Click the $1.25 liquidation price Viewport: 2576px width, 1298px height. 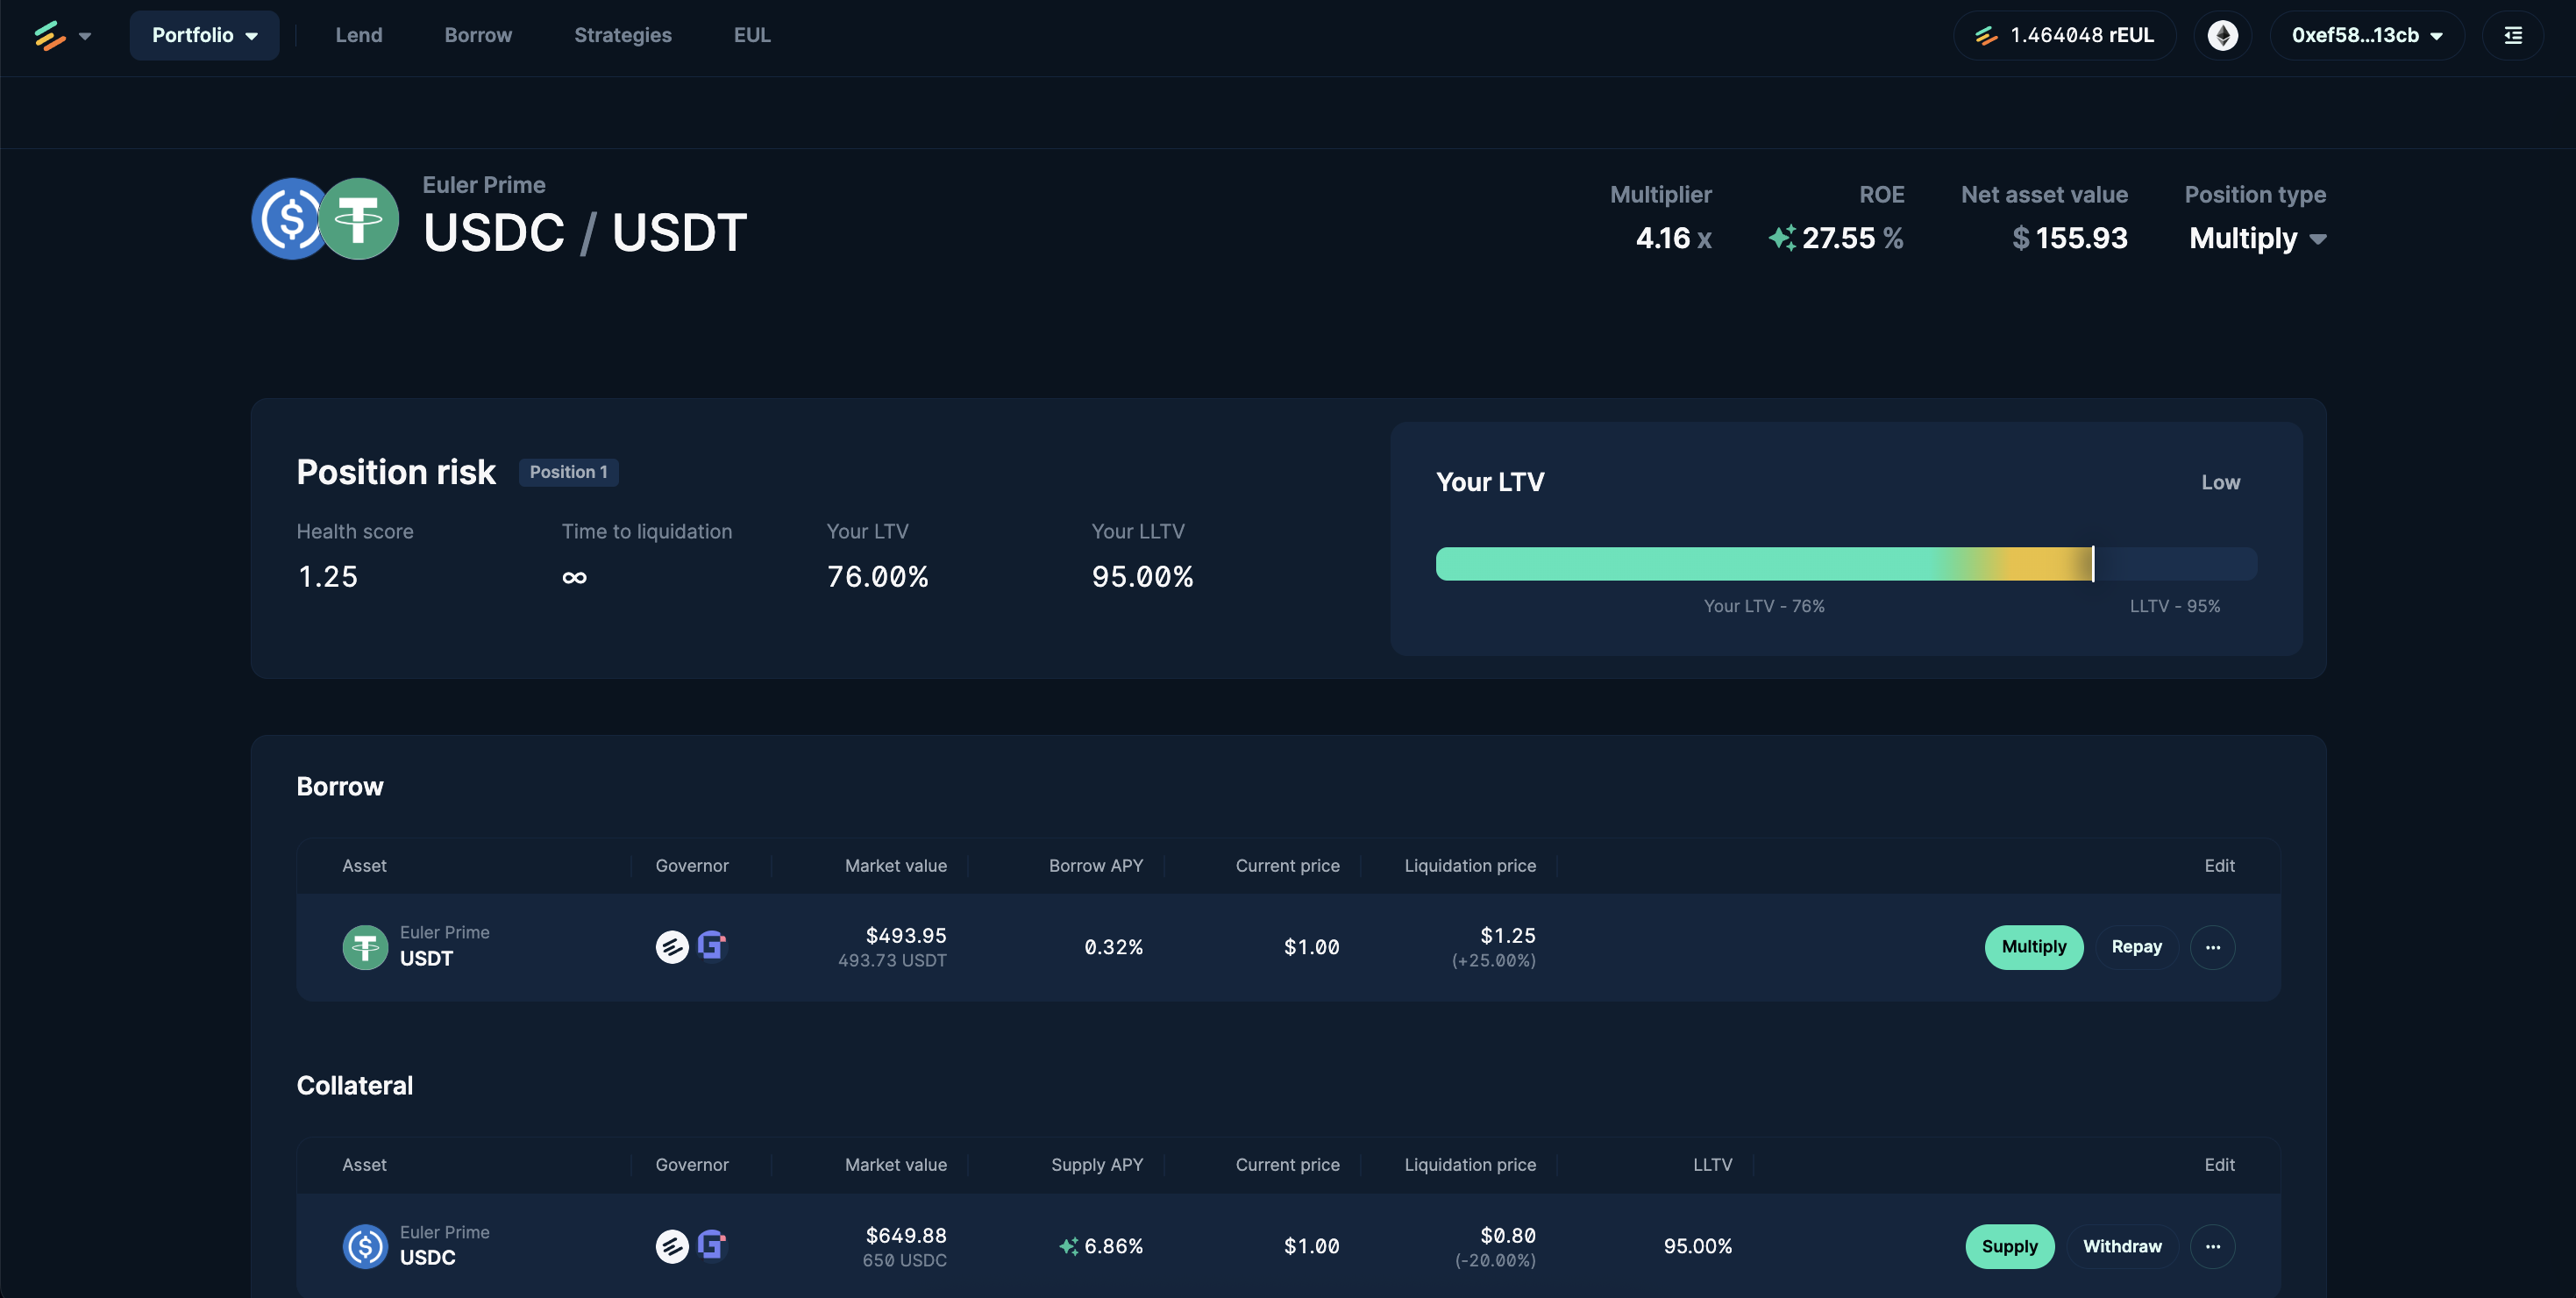tap(1507, 936)
